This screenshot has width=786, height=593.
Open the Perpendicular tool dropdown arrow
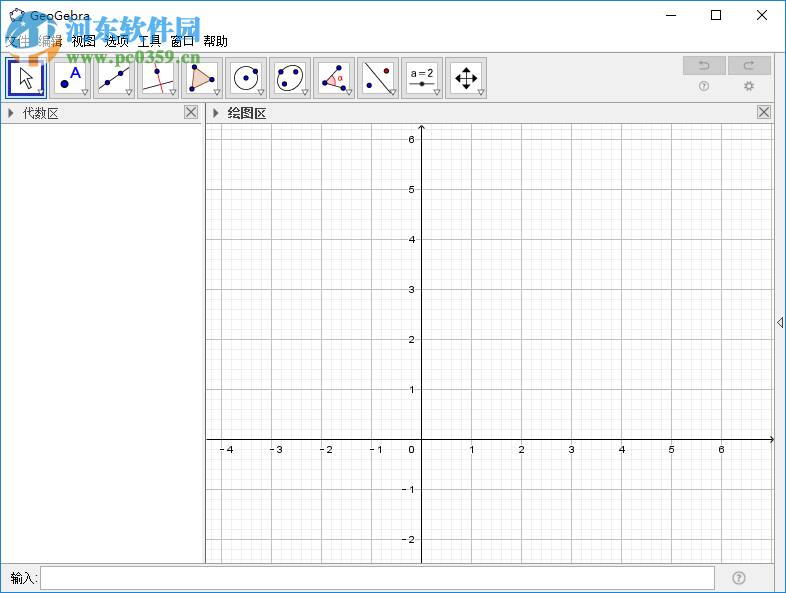173,92
